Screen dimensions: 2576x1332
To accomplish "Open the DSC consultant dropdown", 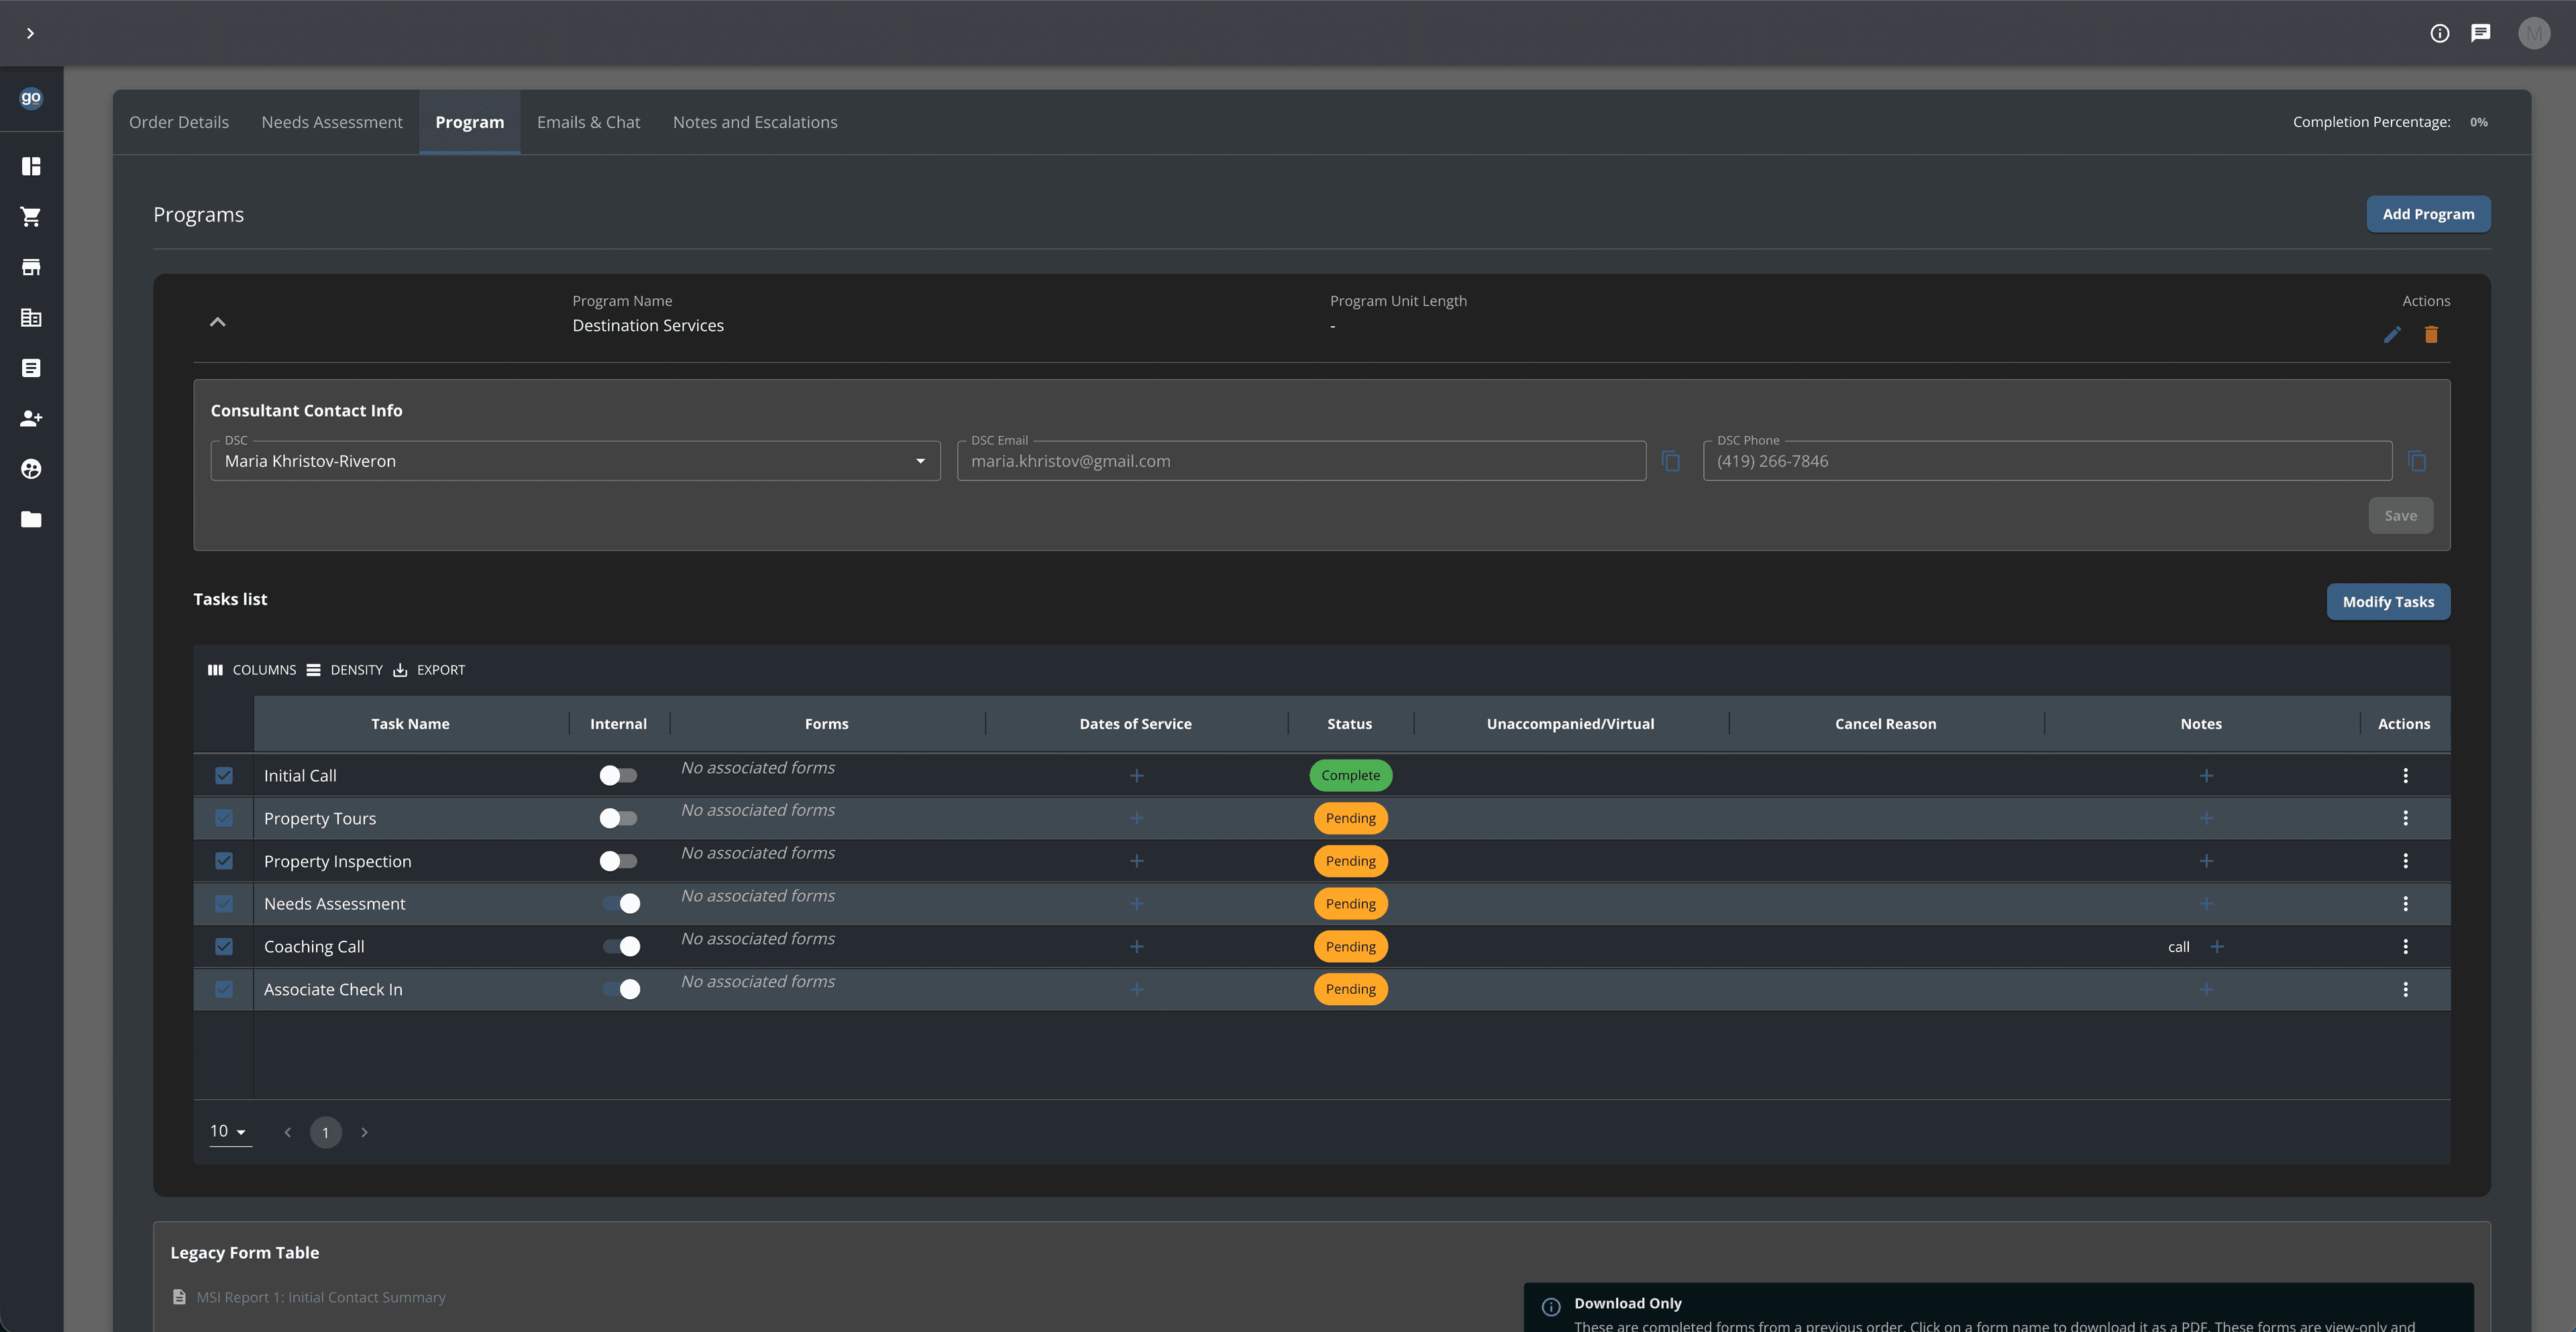I will pyautogui.click(x=575, y=461).
